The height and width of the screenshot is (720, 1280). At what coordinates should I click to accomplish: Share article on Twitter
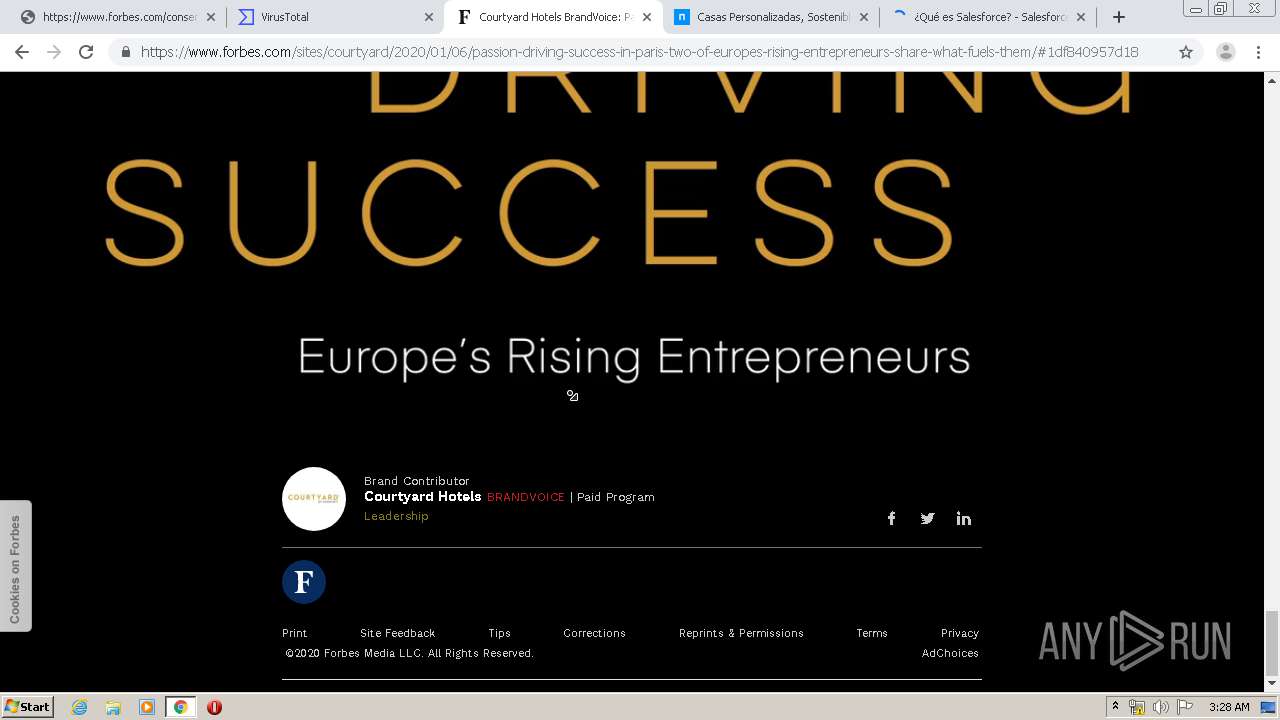tap(927, 518)
